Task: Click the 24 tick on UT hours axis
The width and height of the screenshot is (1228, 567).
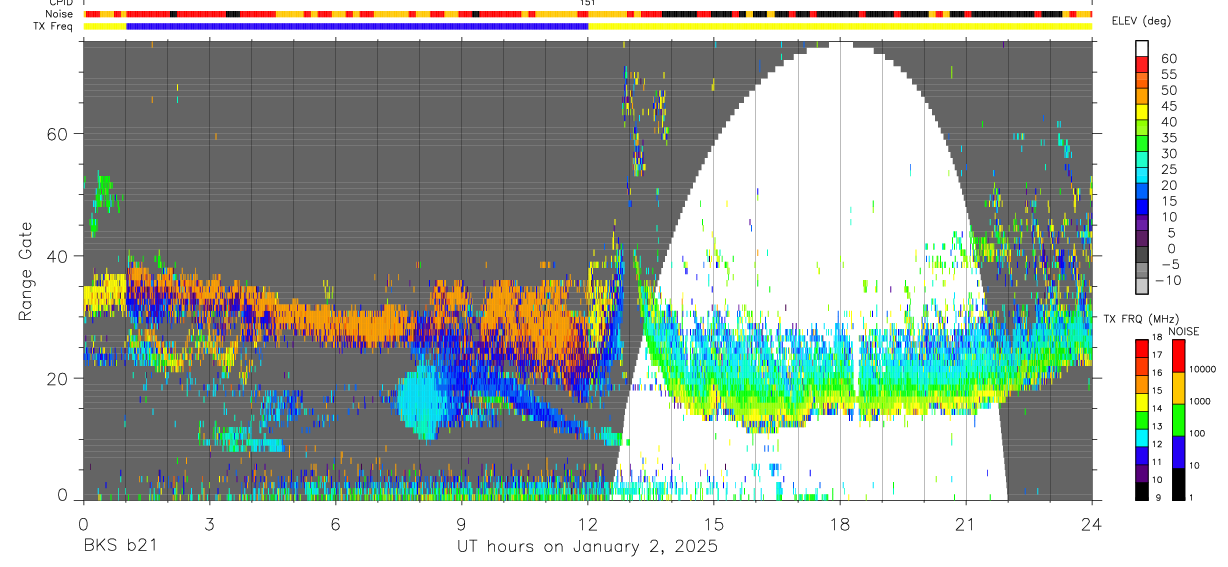Action: [x=1092, y=524]
